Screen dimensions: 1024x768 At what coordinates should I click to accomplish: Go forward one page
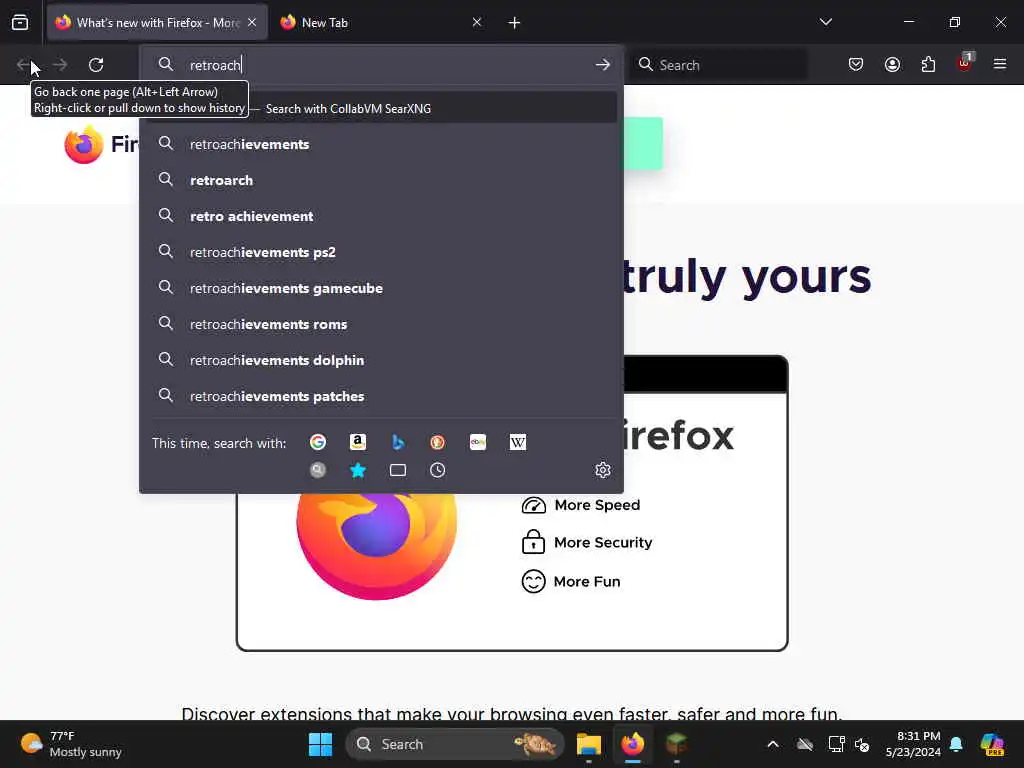[60, 65]
